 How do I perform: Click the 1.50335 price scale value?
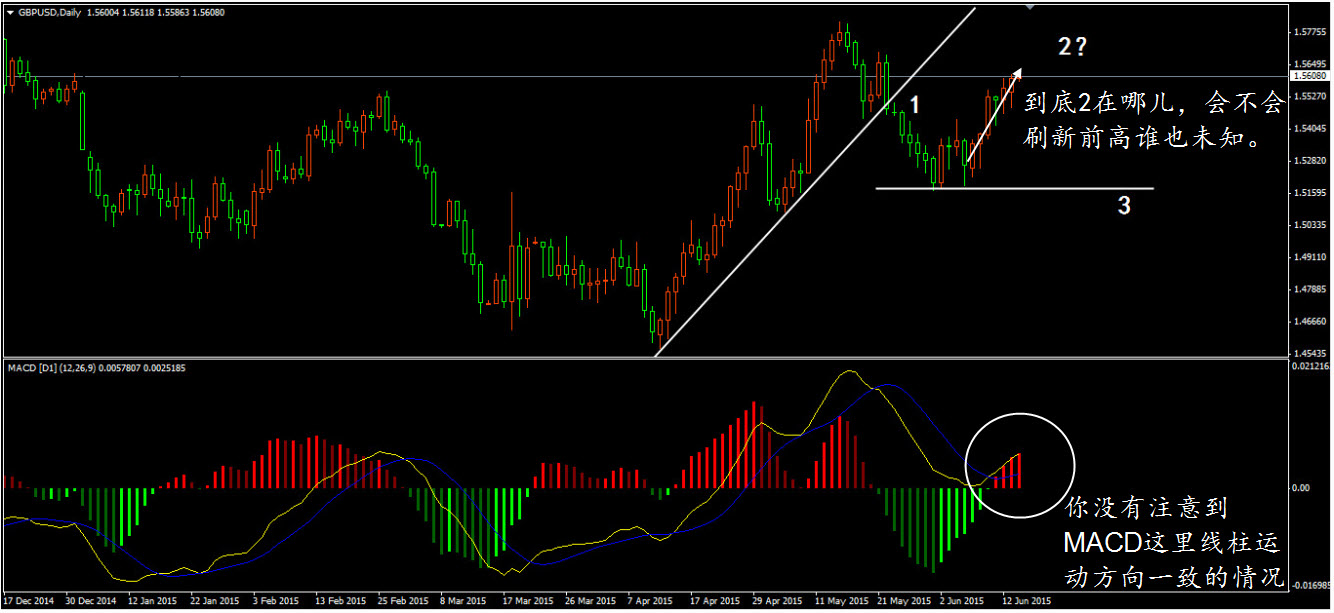tap(1308, 225)
